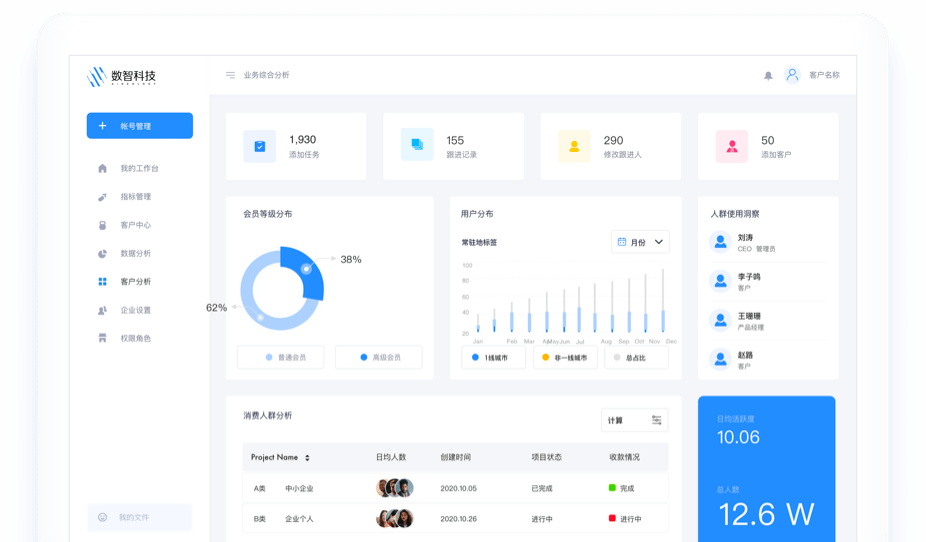Click the 已完成 project status cell
This screenshot has width=926, height=542.
pos(542,488)
